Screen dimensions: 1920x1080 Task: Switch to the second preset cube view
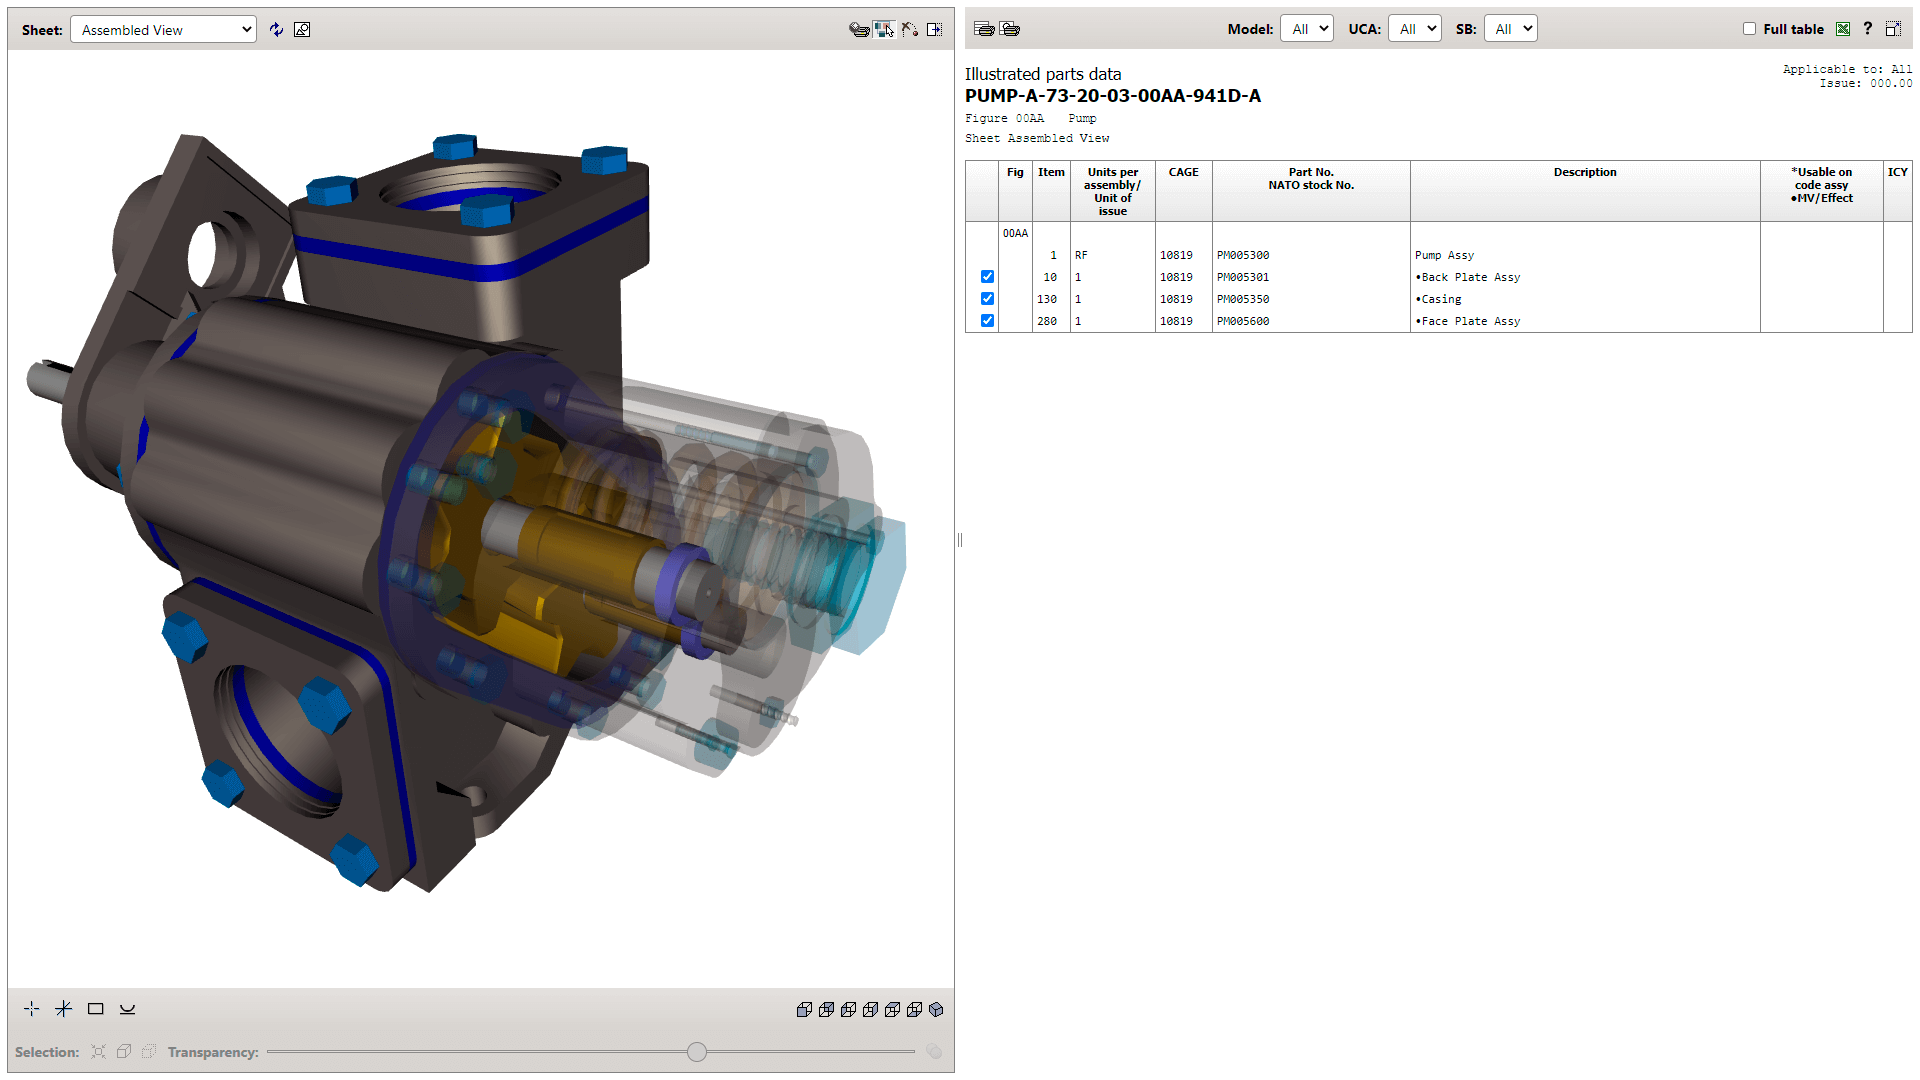click(826, 1010)
